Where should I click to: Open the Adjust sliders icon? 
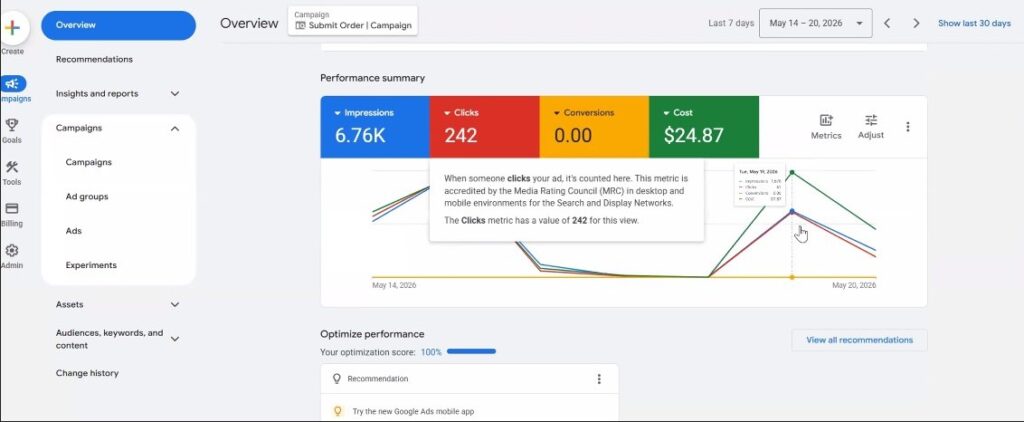pyautogui.click(x=871, y=120)
